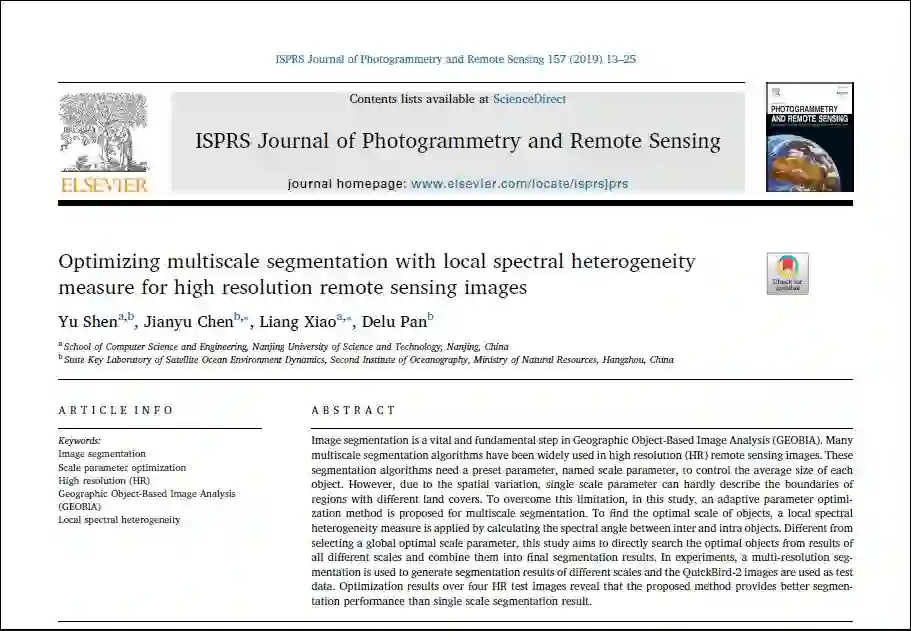Open the journal homepage URL link
This screenshot has width=911, height=631.
(x=519, y=184)
